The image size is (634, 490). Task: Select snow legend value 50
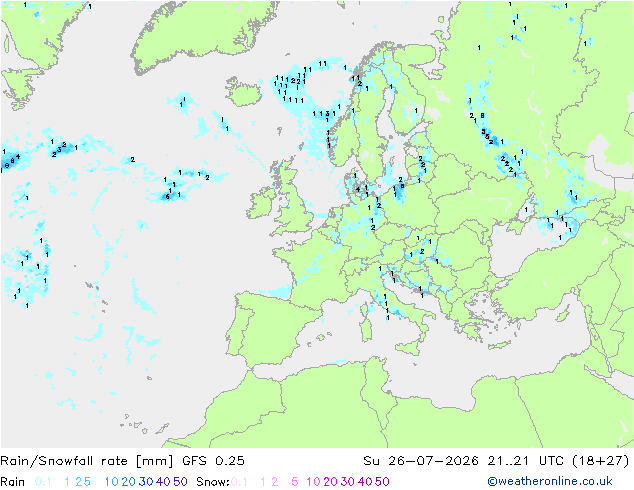pos(383,482)
